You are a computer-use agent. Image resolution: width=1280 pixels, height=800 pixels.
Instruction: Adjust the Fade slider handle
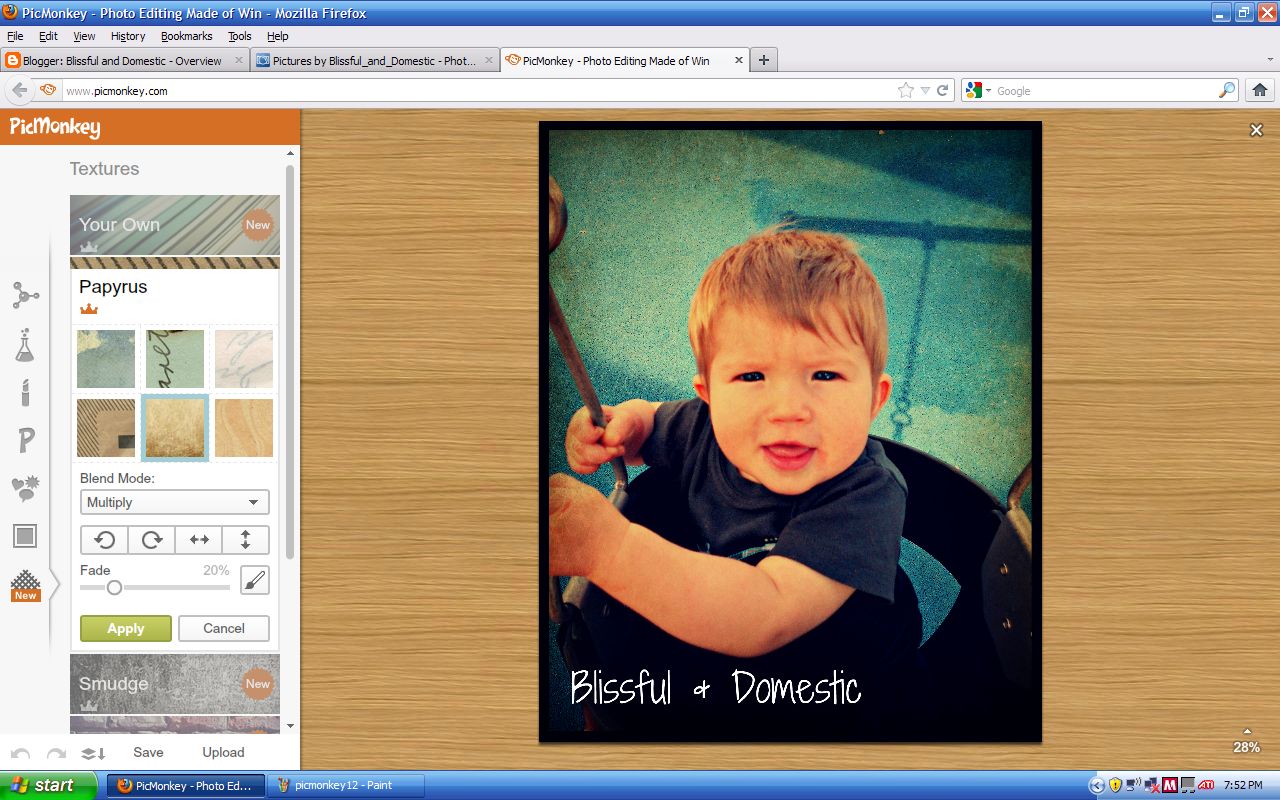pyautogui.click(x=114, y=587)
